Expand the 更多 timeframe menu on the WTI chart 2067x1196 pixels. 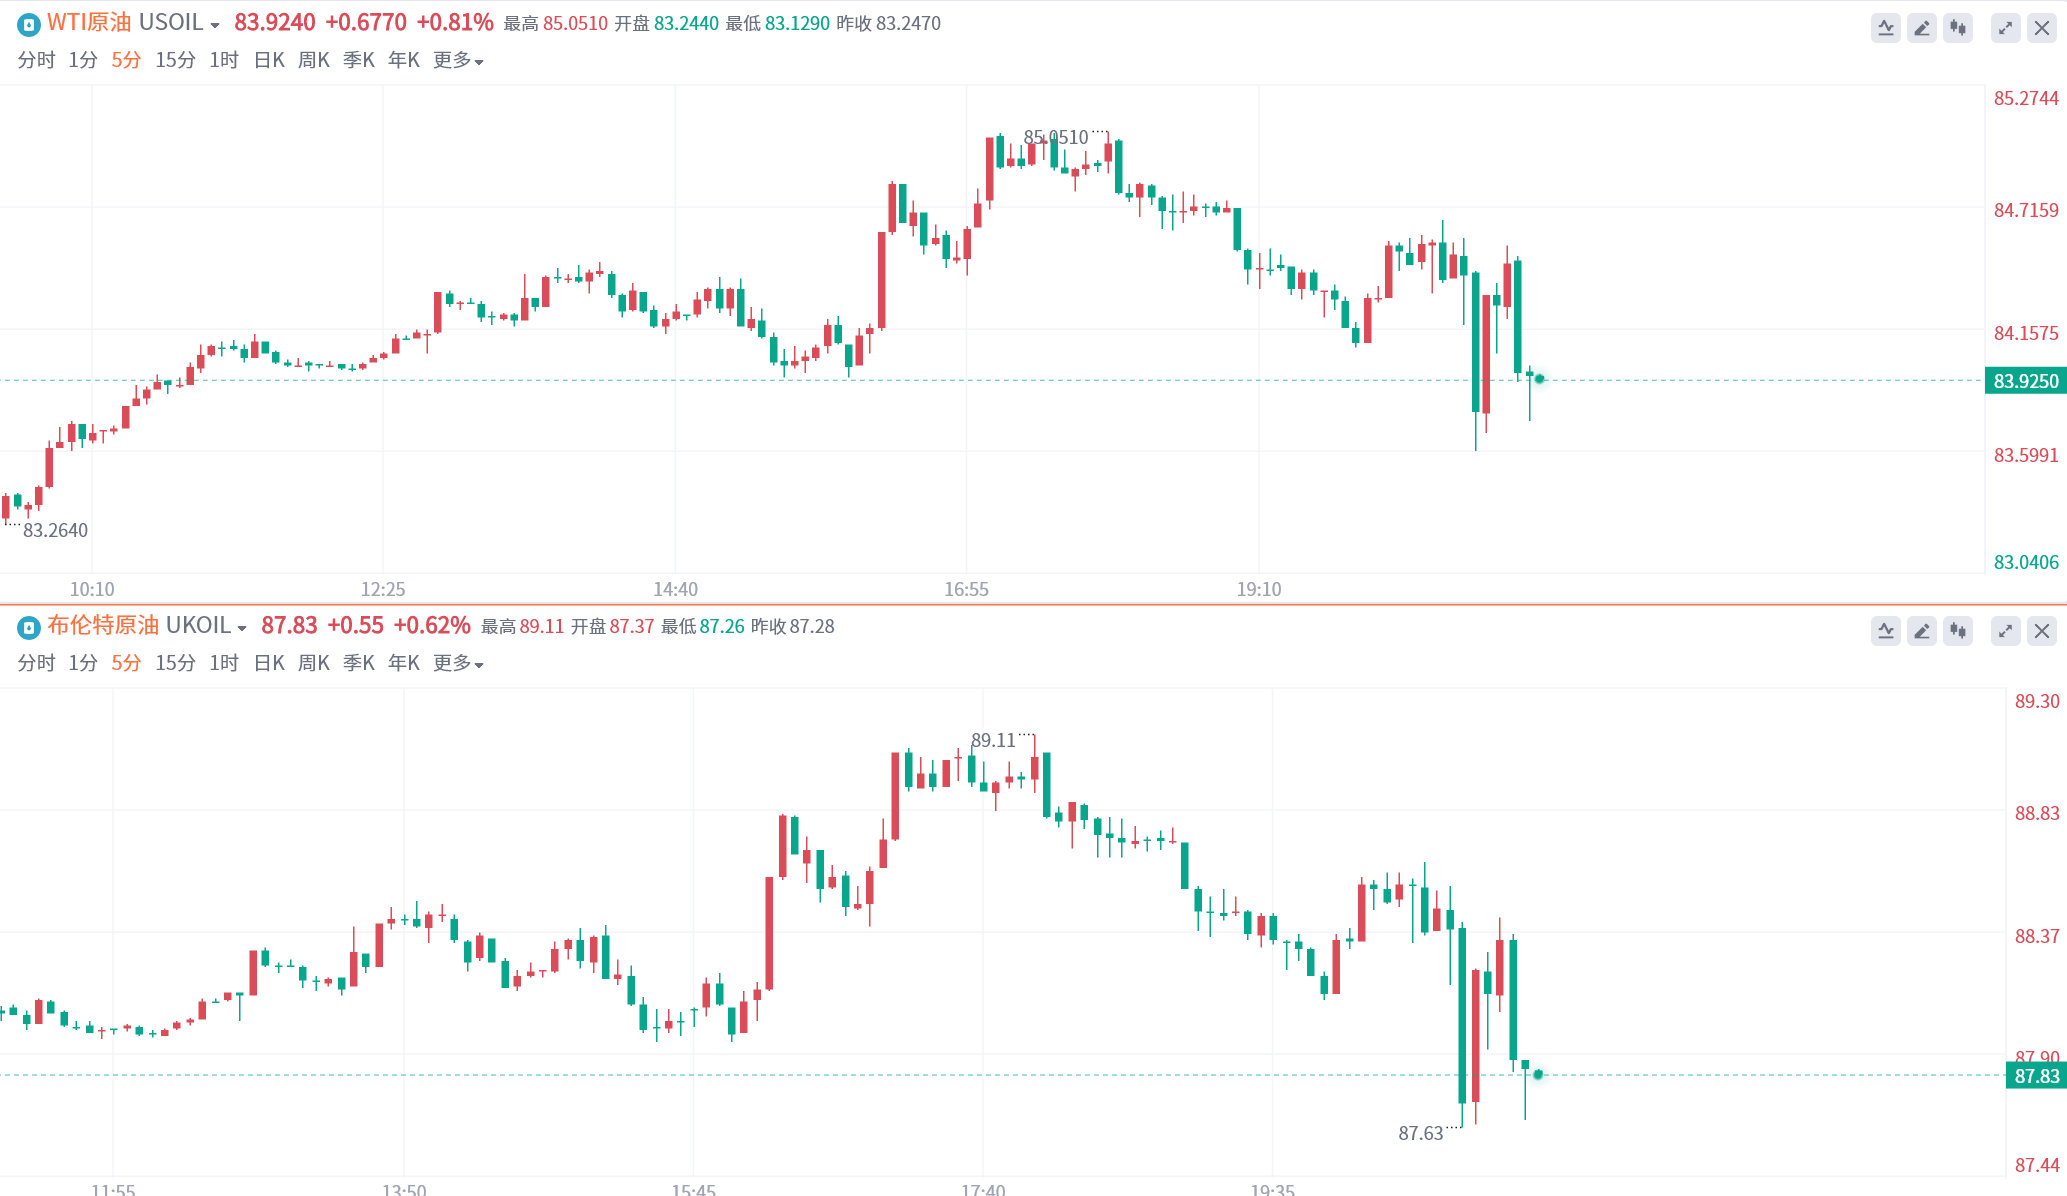[x=458, y=61]
